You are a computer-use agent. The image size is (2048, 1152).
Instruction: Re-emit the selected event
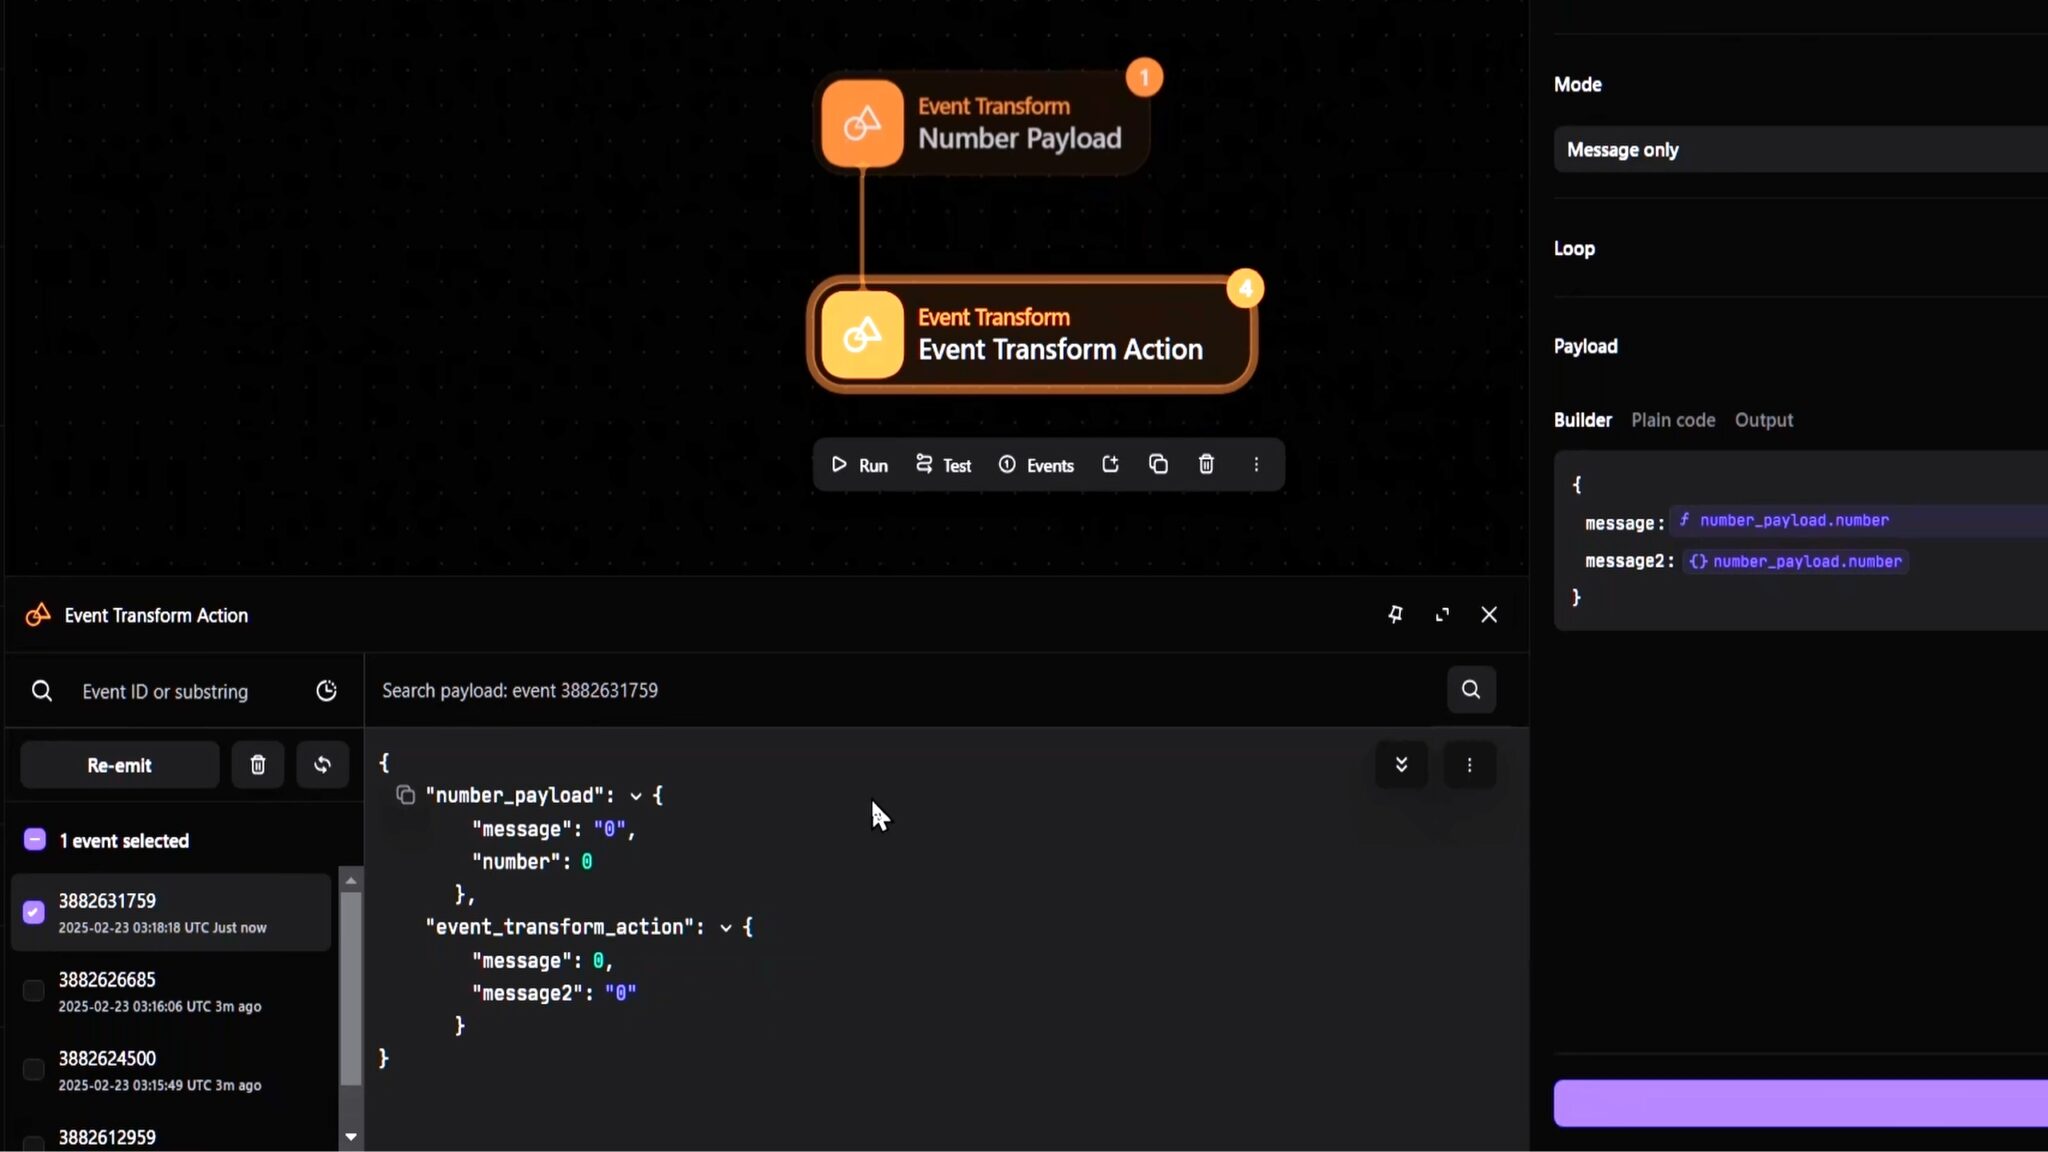118,765
